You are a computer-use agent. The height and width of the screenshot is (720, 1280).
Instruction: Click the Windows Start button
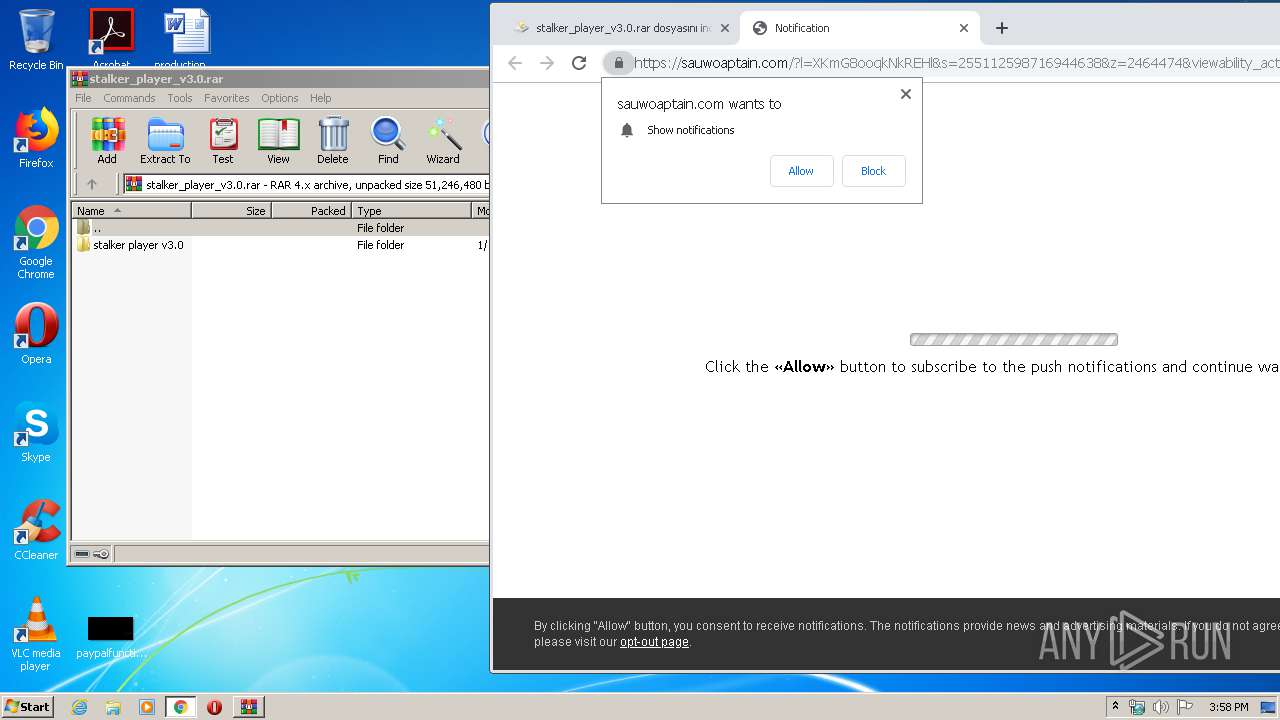[x=28, y=706]
